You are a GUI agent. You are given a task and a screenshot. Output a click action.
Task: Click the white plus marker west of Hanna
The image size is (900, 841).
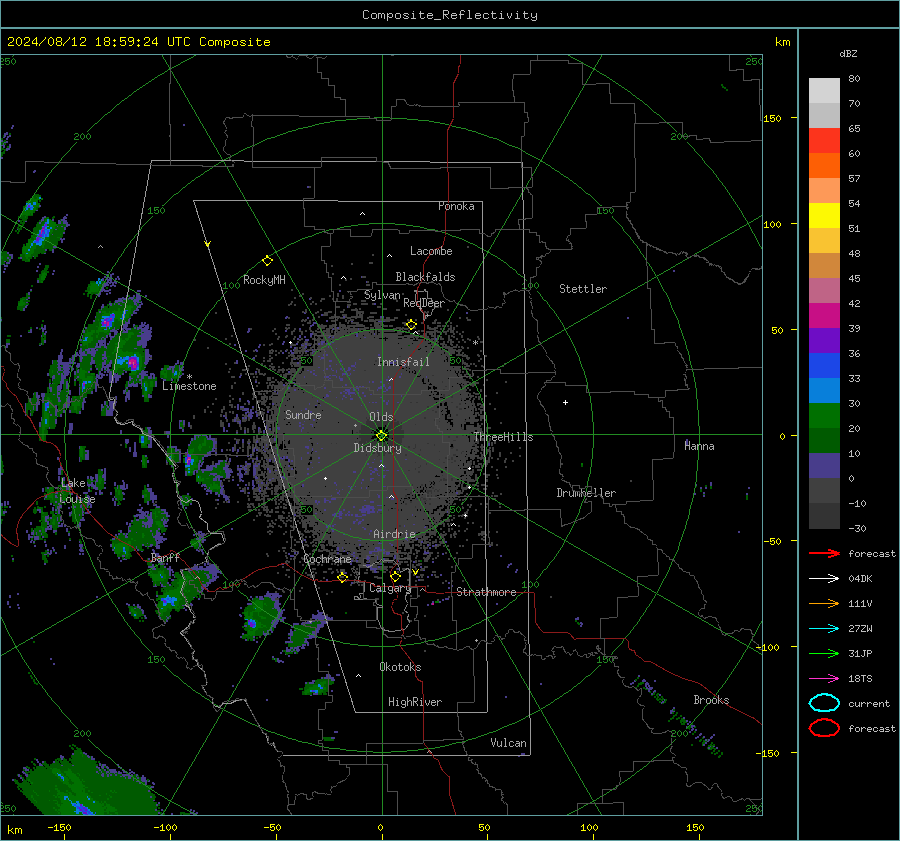[565, 402]
